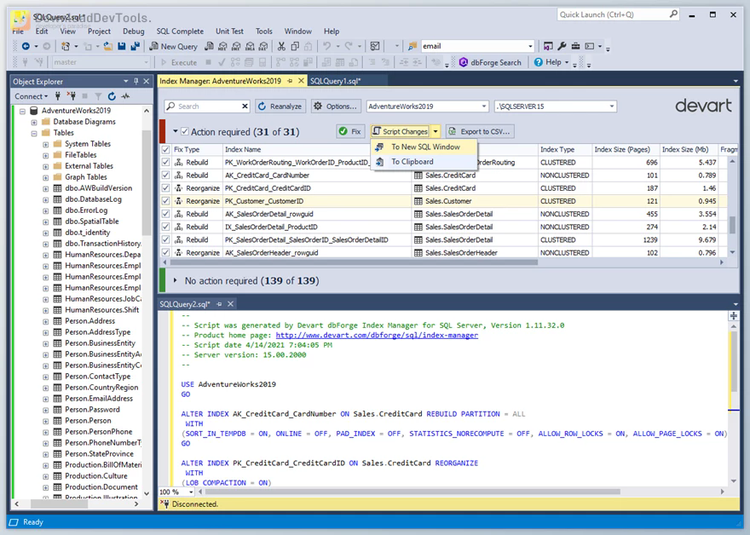Viewport: 750px width, 535px height.
Task: Click the Fix button
Action: (350, 131)
